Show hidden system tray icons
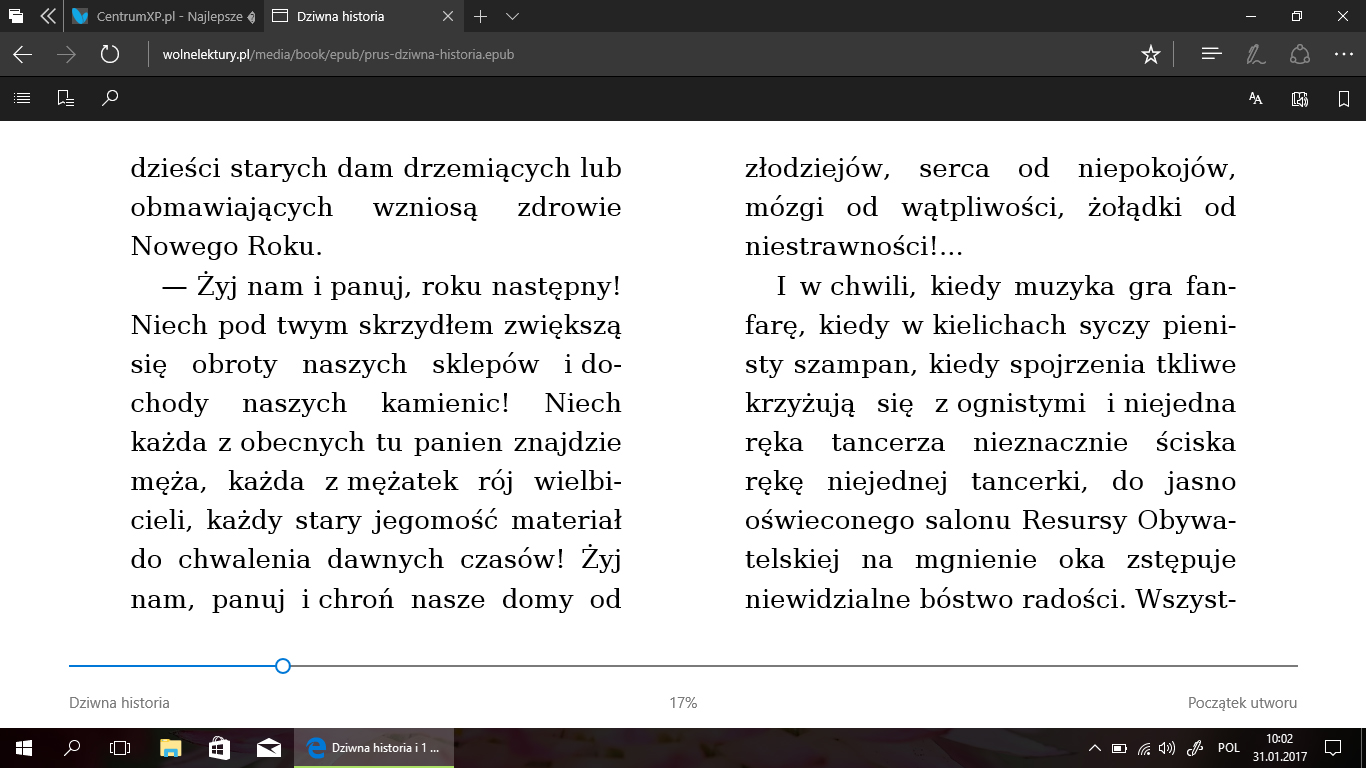Screen dimensions: 1366x768 pos(1095,747)
